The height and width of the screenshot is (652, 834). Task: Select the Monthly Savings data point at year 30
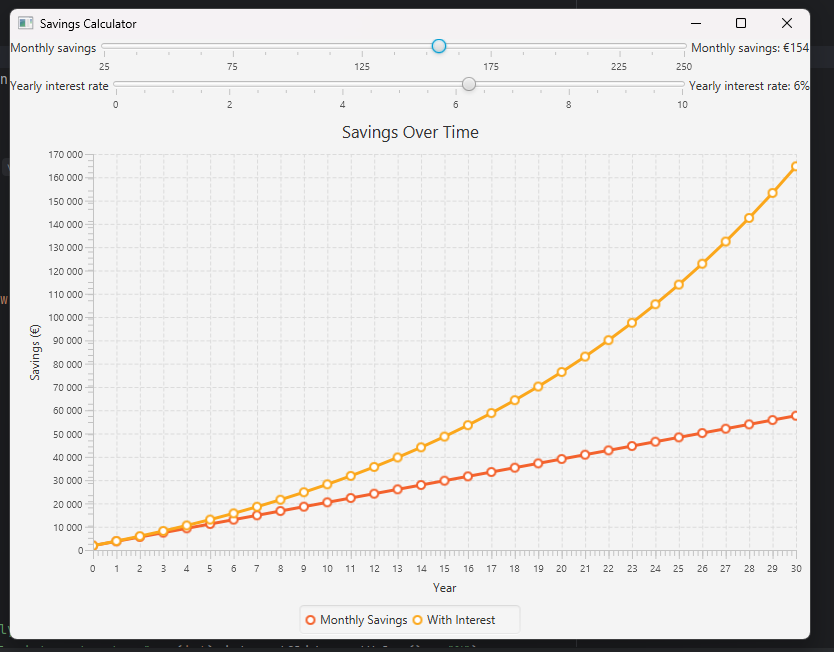796,415
